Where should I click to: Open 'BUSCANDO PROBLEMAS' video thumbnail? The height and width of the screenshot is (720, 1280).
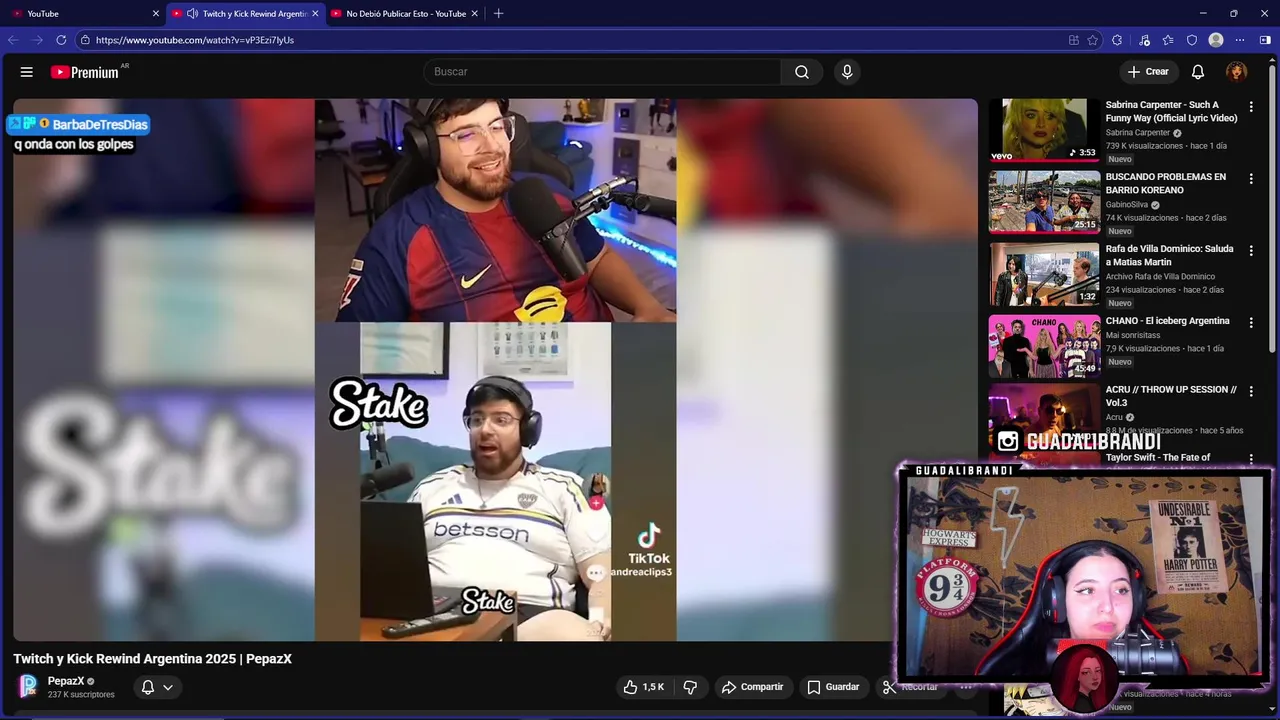1044,201
